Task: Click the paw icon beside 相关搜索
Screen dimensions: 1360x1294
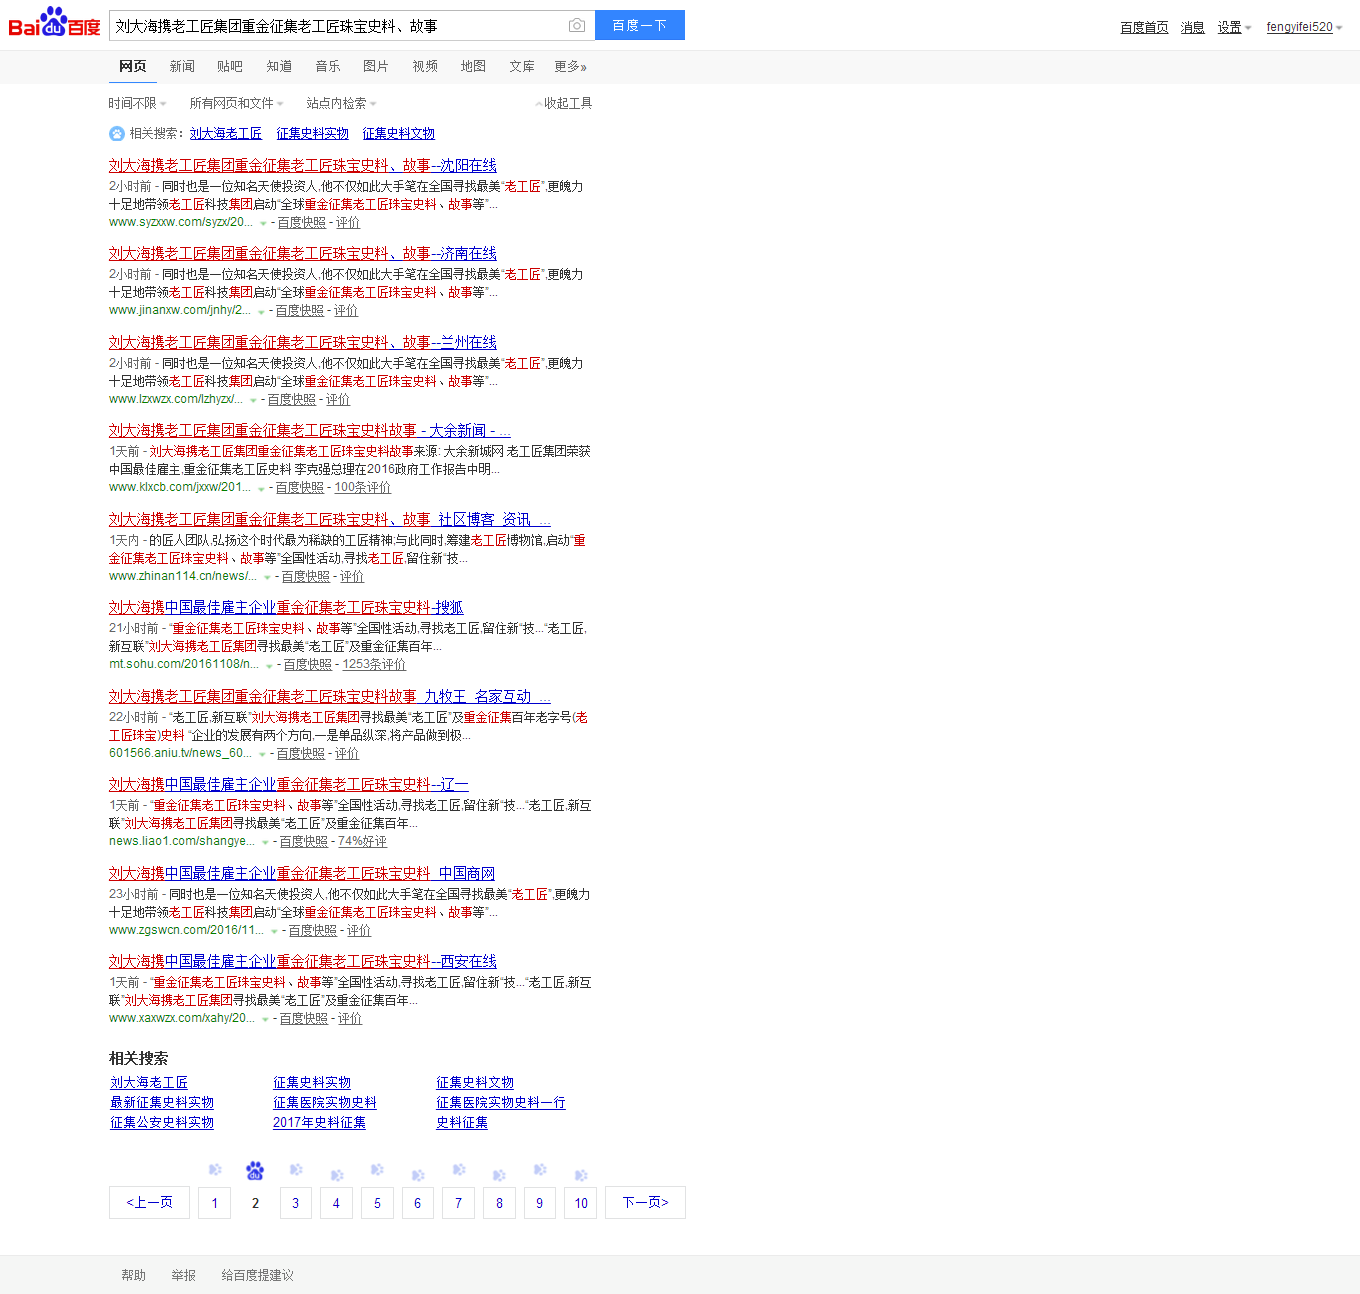Action: (x=117, y=134)
